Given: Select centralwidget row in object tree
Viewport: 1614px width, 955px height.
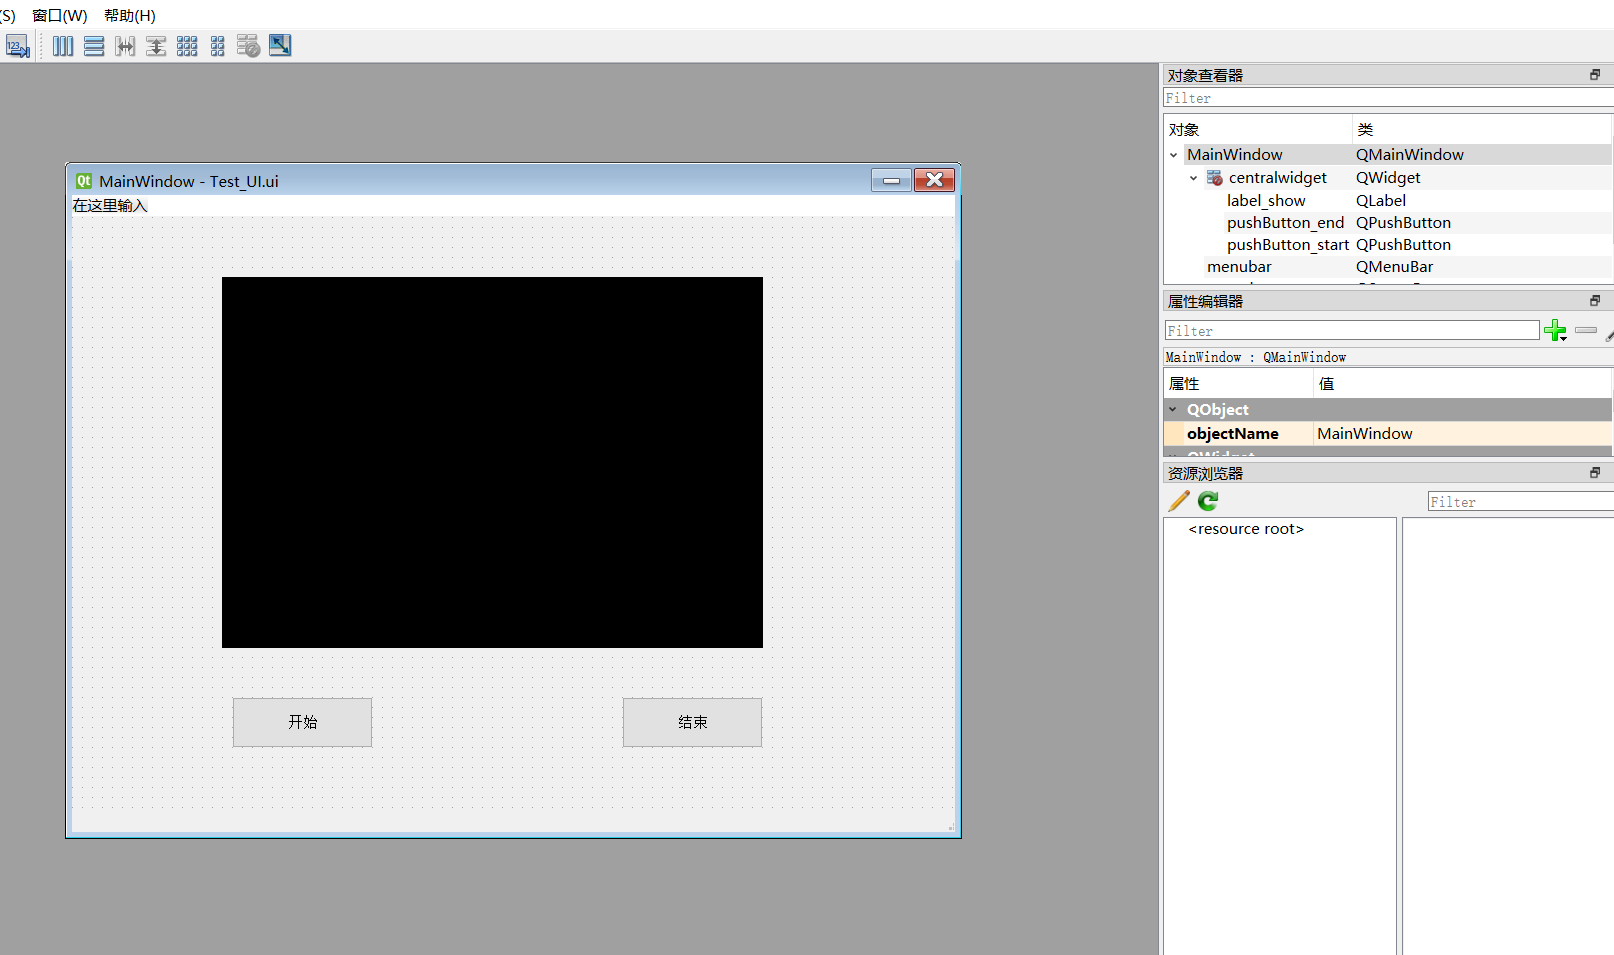Looking at the screenshot, I should click(1388, 178).
